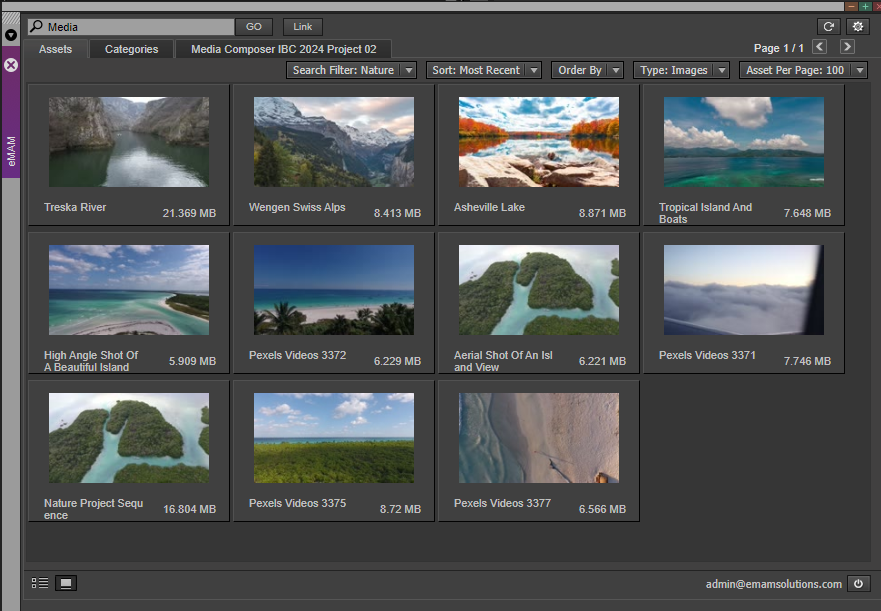Switch to list view icon
This screenshot has width=881, height=611.
40,583
